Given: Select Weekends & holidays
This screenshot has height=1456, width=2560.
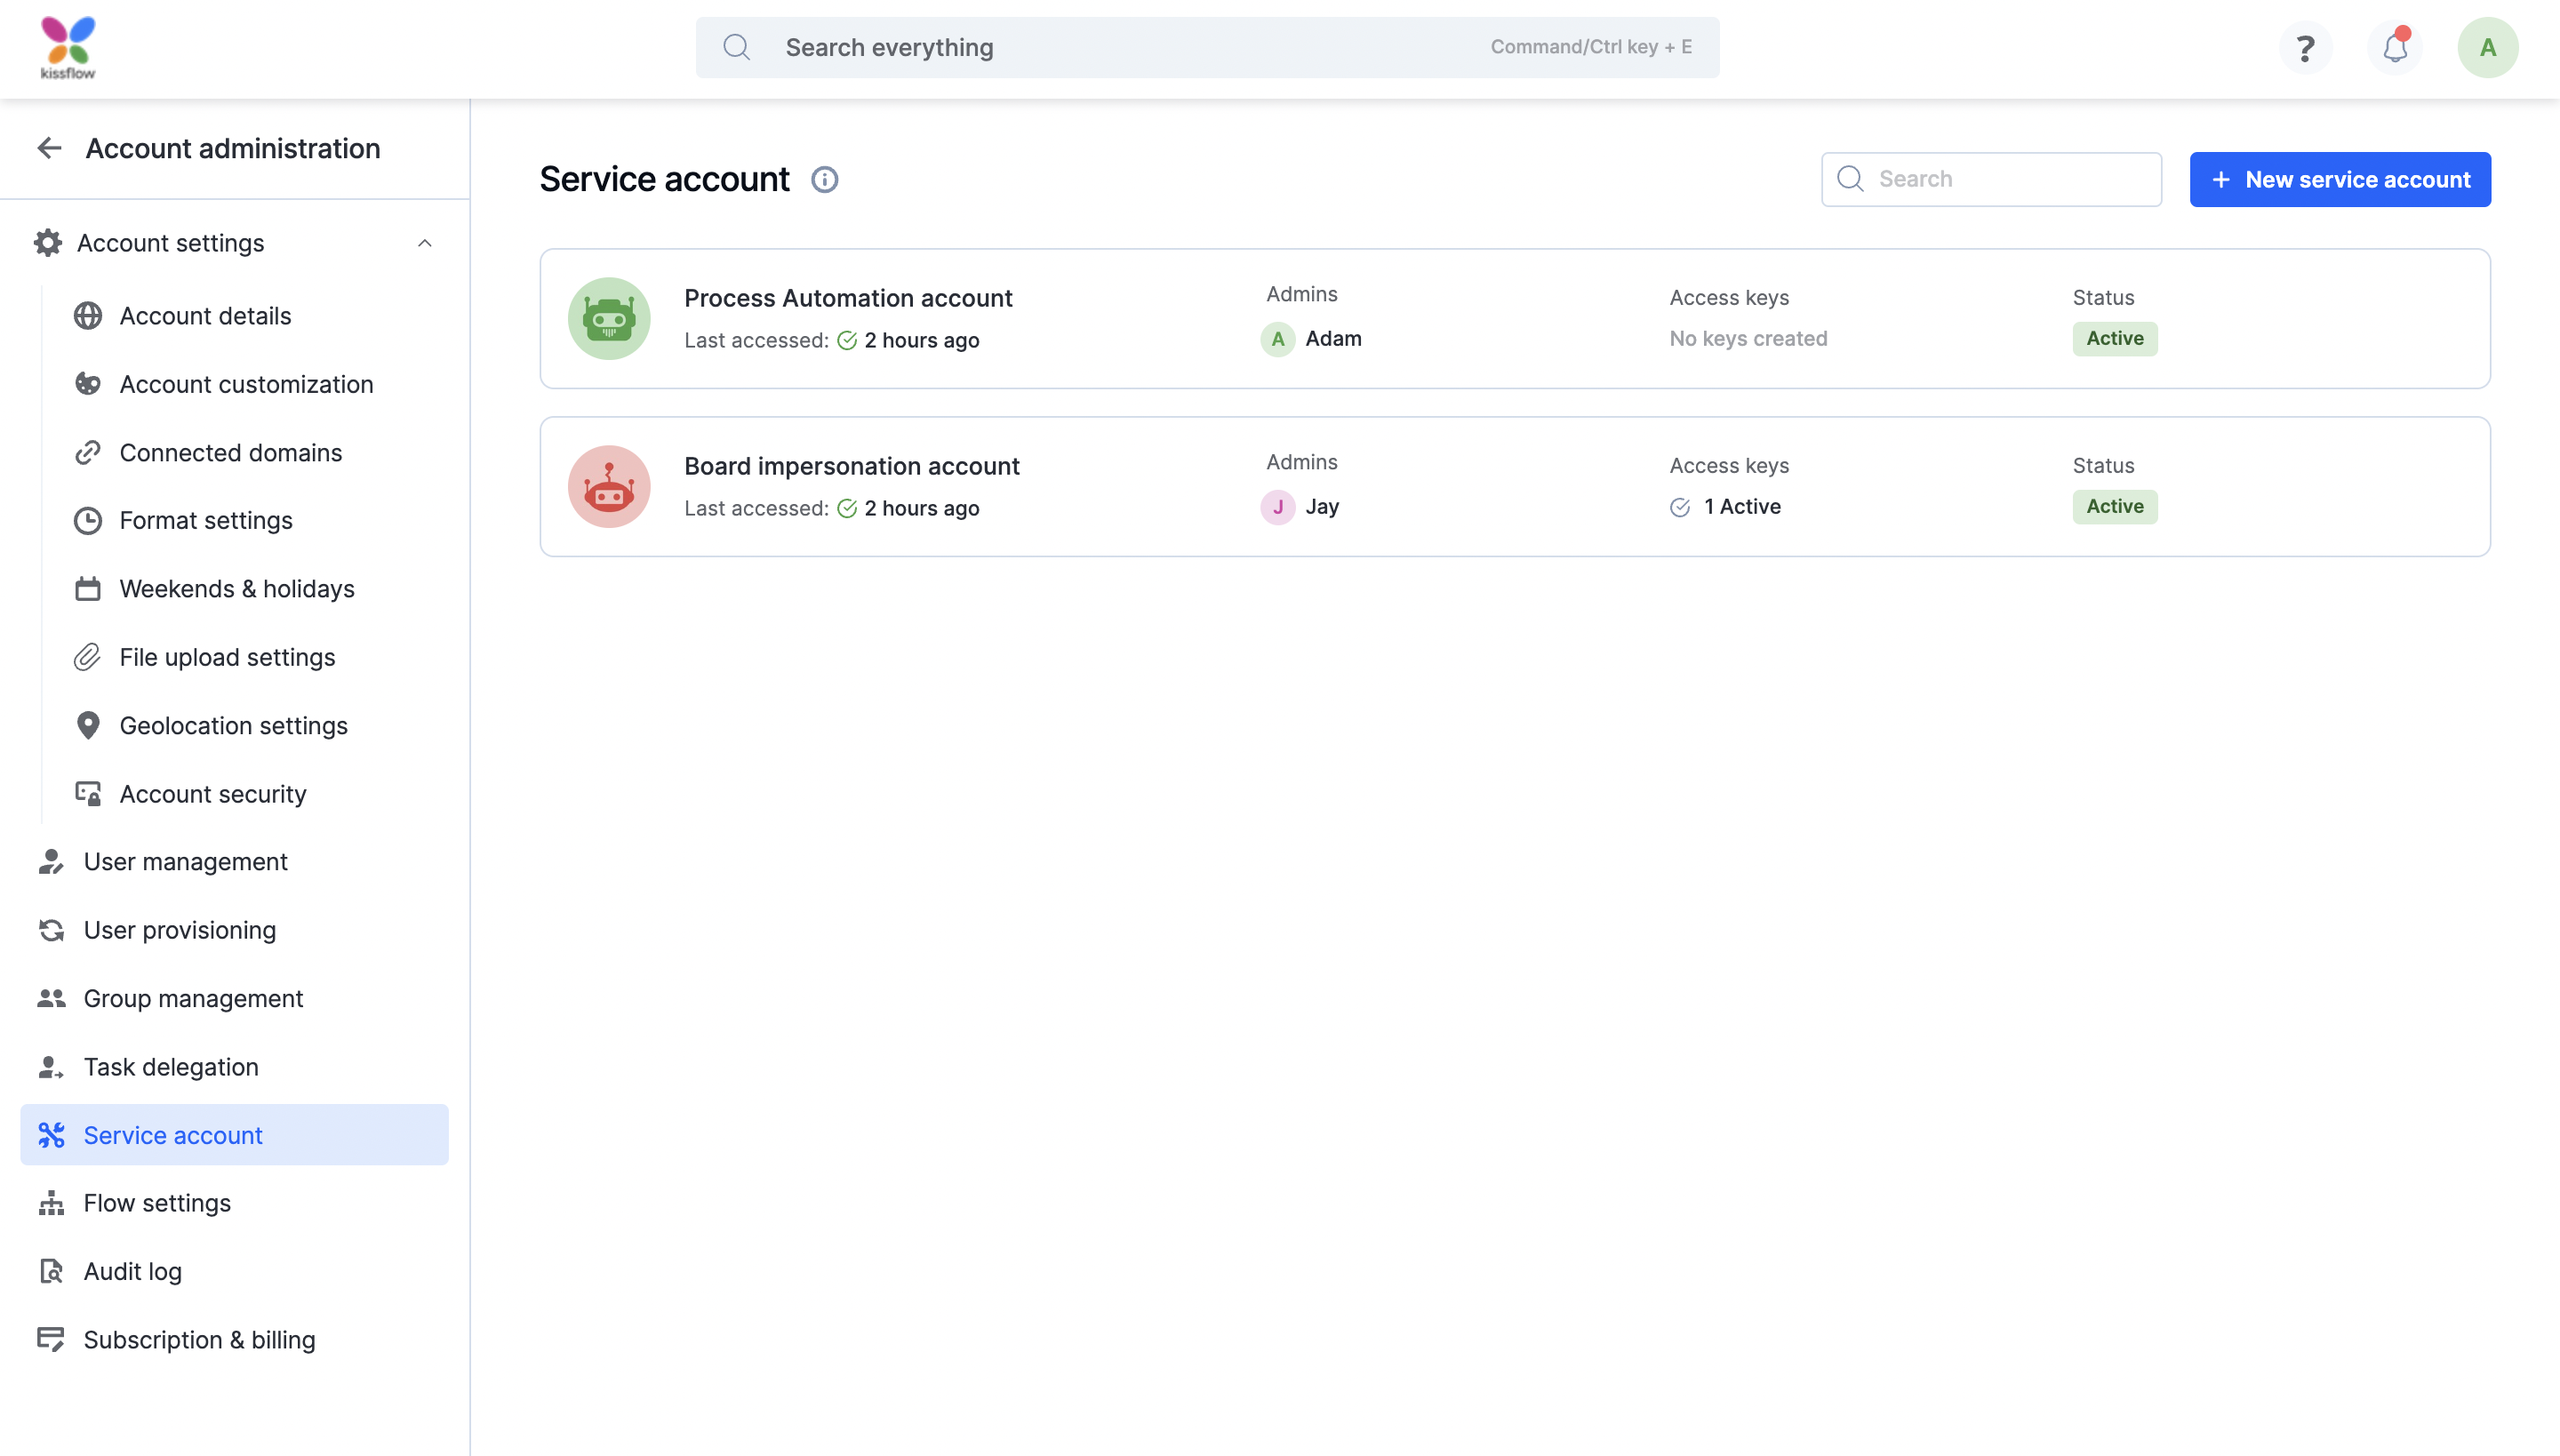Looking at the screenshot, I should pos(237,589).
